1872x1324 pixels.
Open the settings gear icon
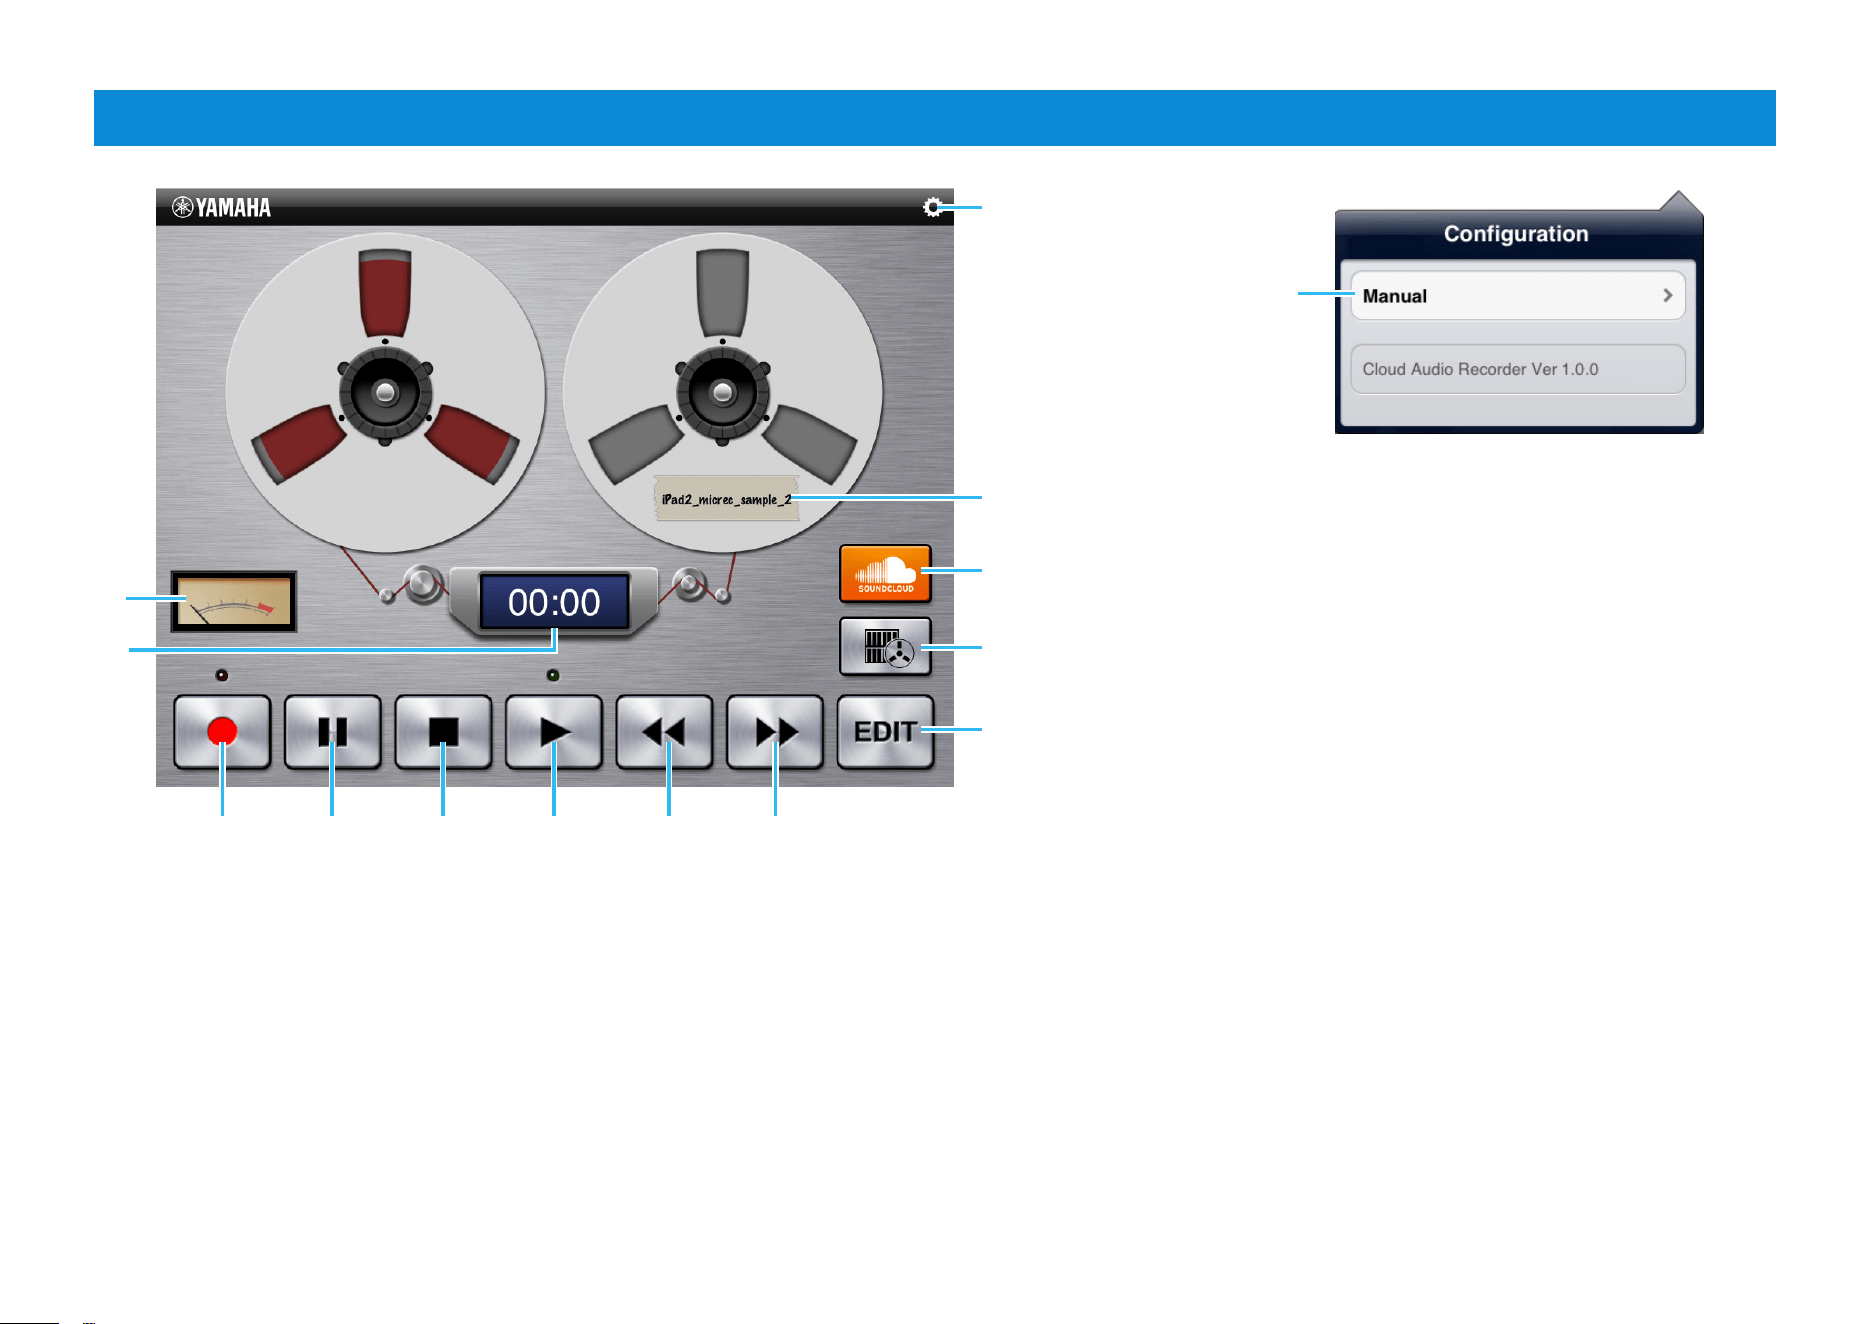click(x=932, y=207)
